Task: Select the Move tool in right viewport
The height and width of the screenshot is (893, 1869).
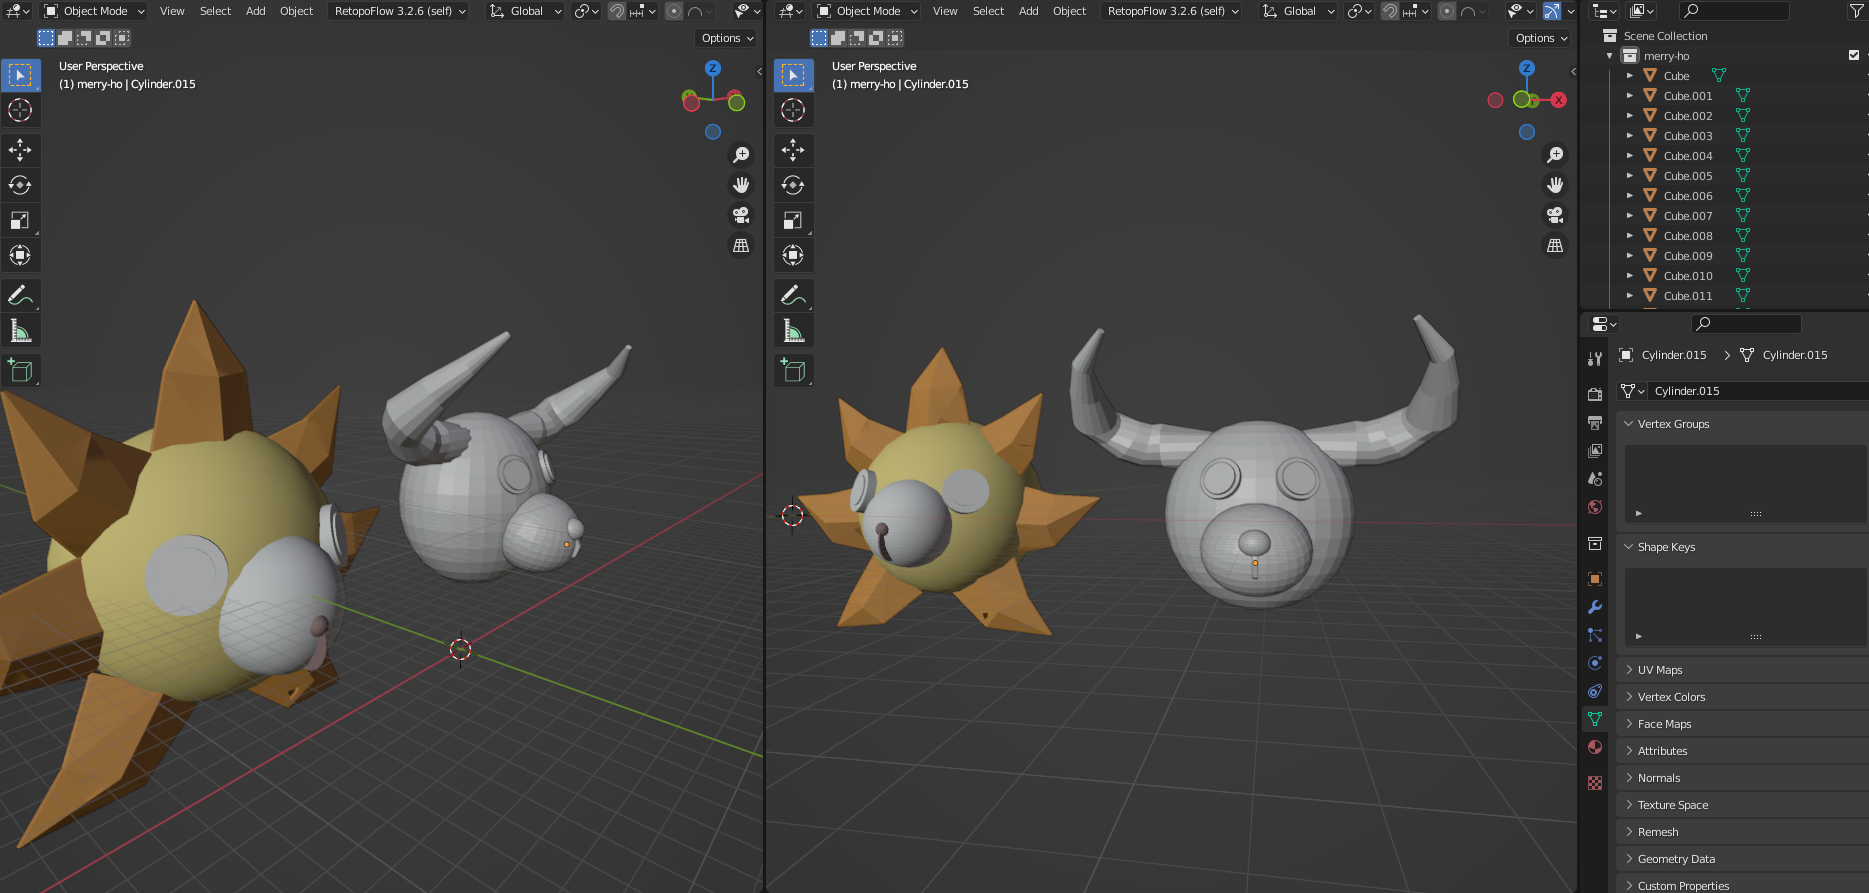Action: click(793, 150)
